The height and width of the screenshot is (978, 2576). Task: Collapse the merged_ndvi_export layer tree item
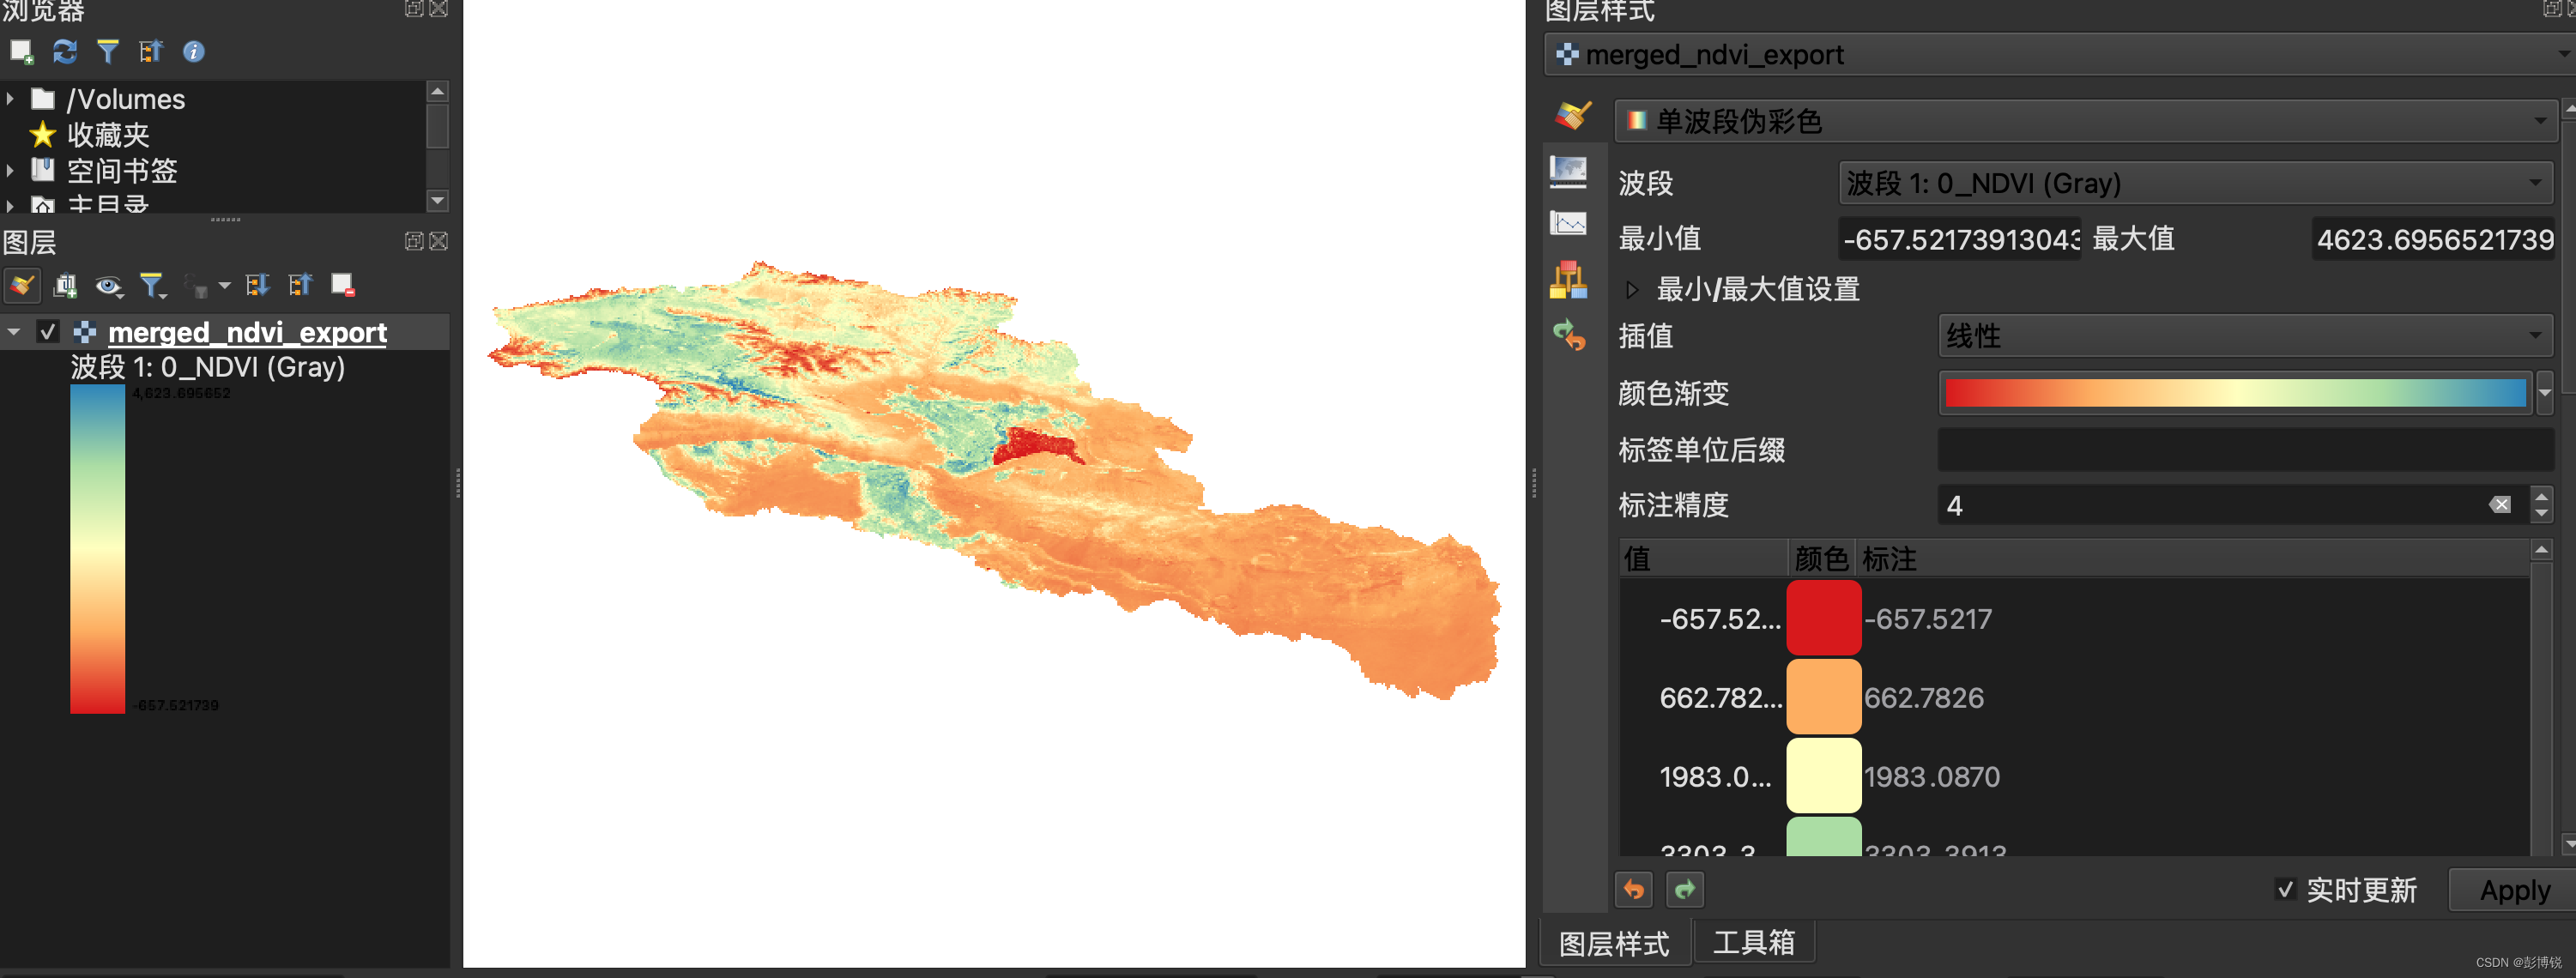pyautogui.click(x=13, y=331)
